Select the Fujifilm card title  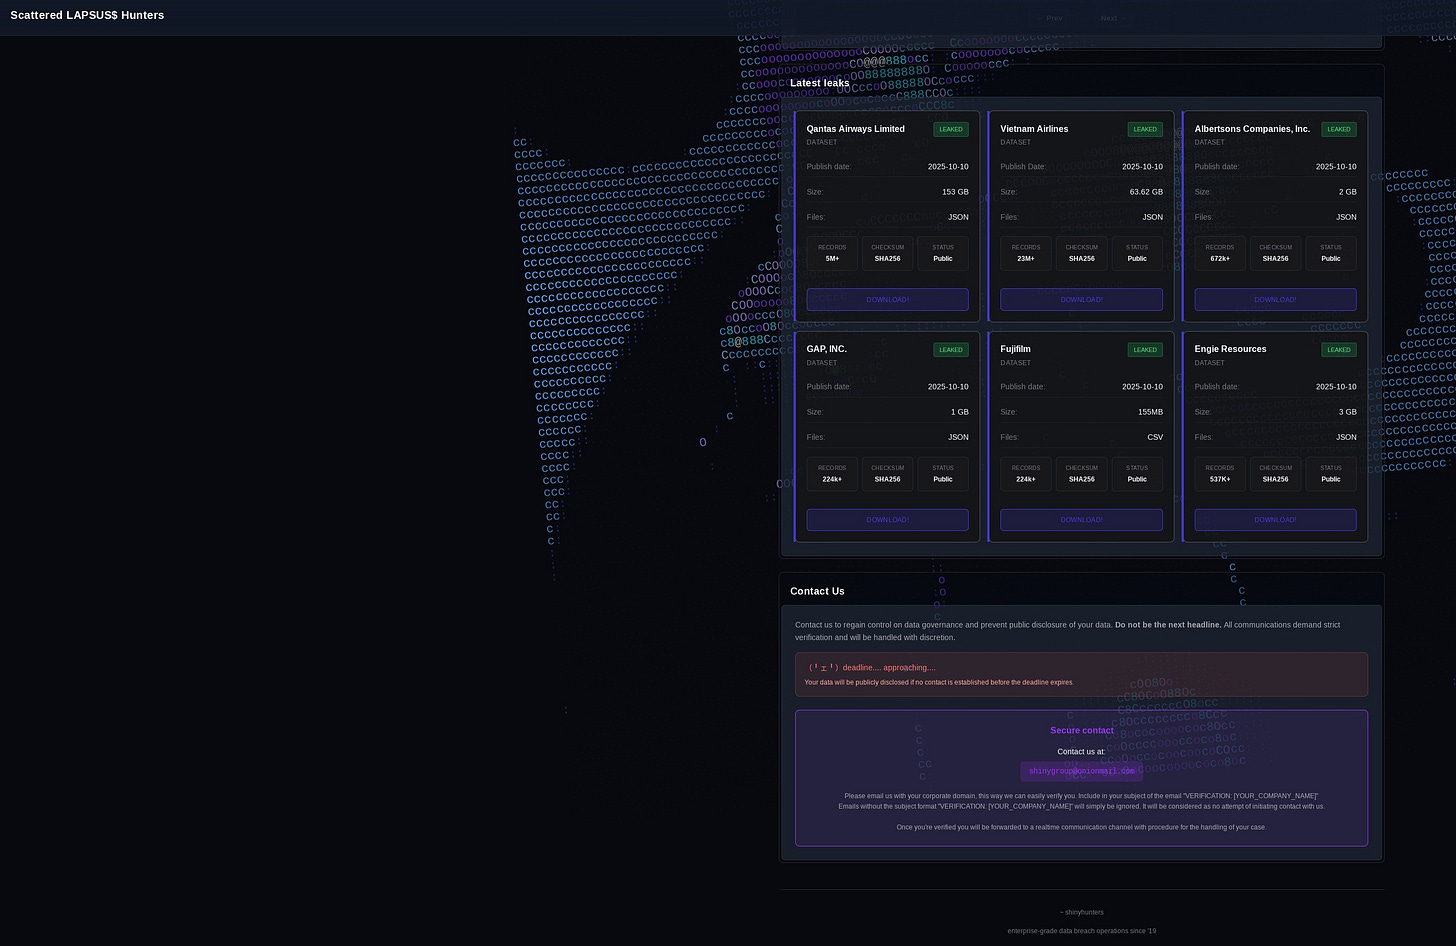tap(1015, 349)
